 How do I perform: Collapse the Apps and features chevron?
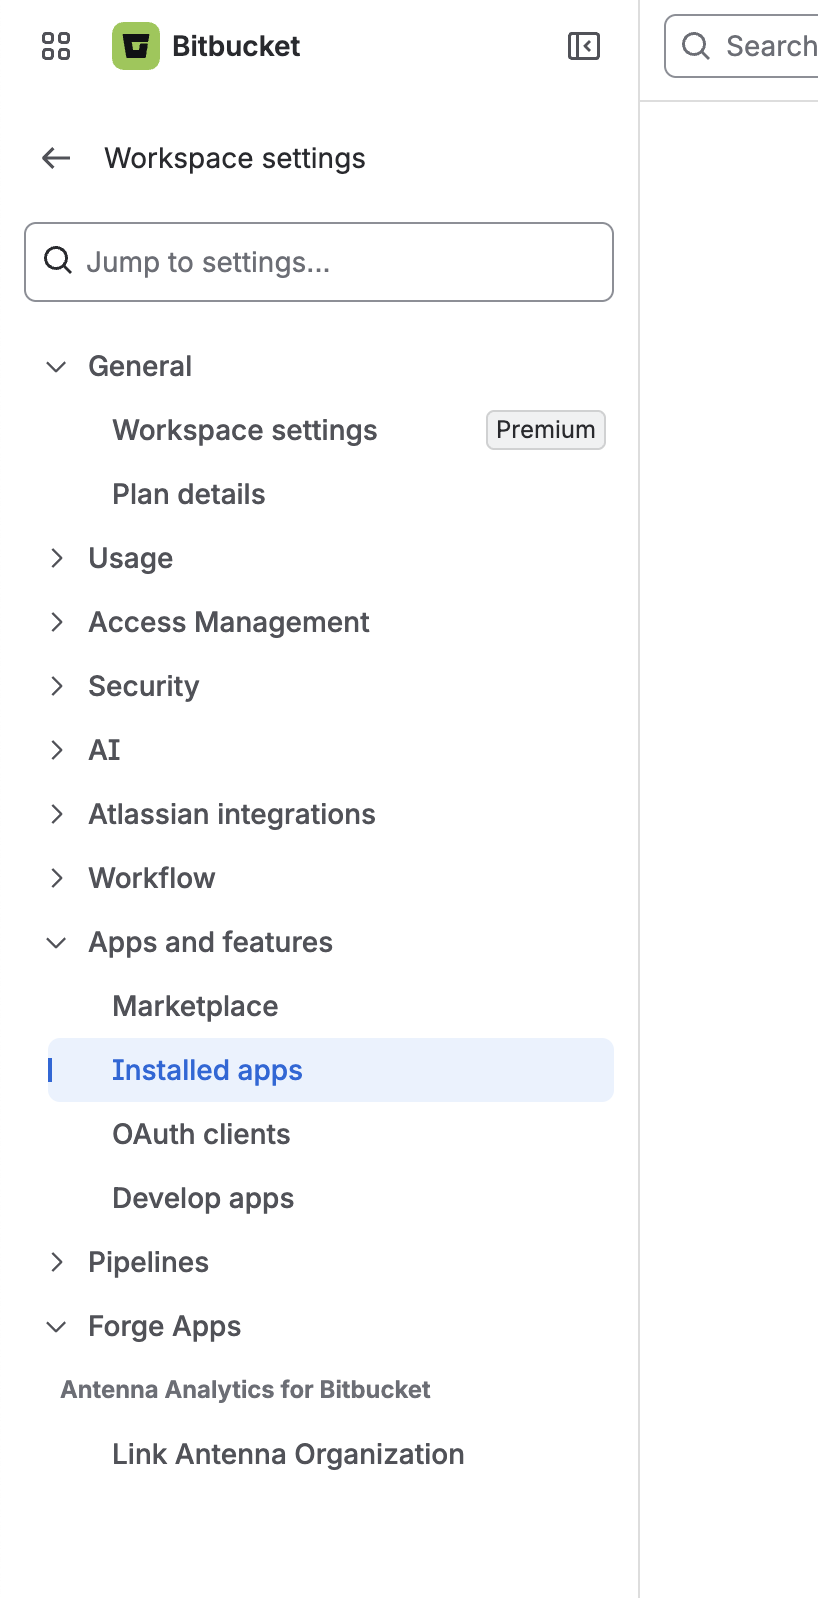point(57,943)
